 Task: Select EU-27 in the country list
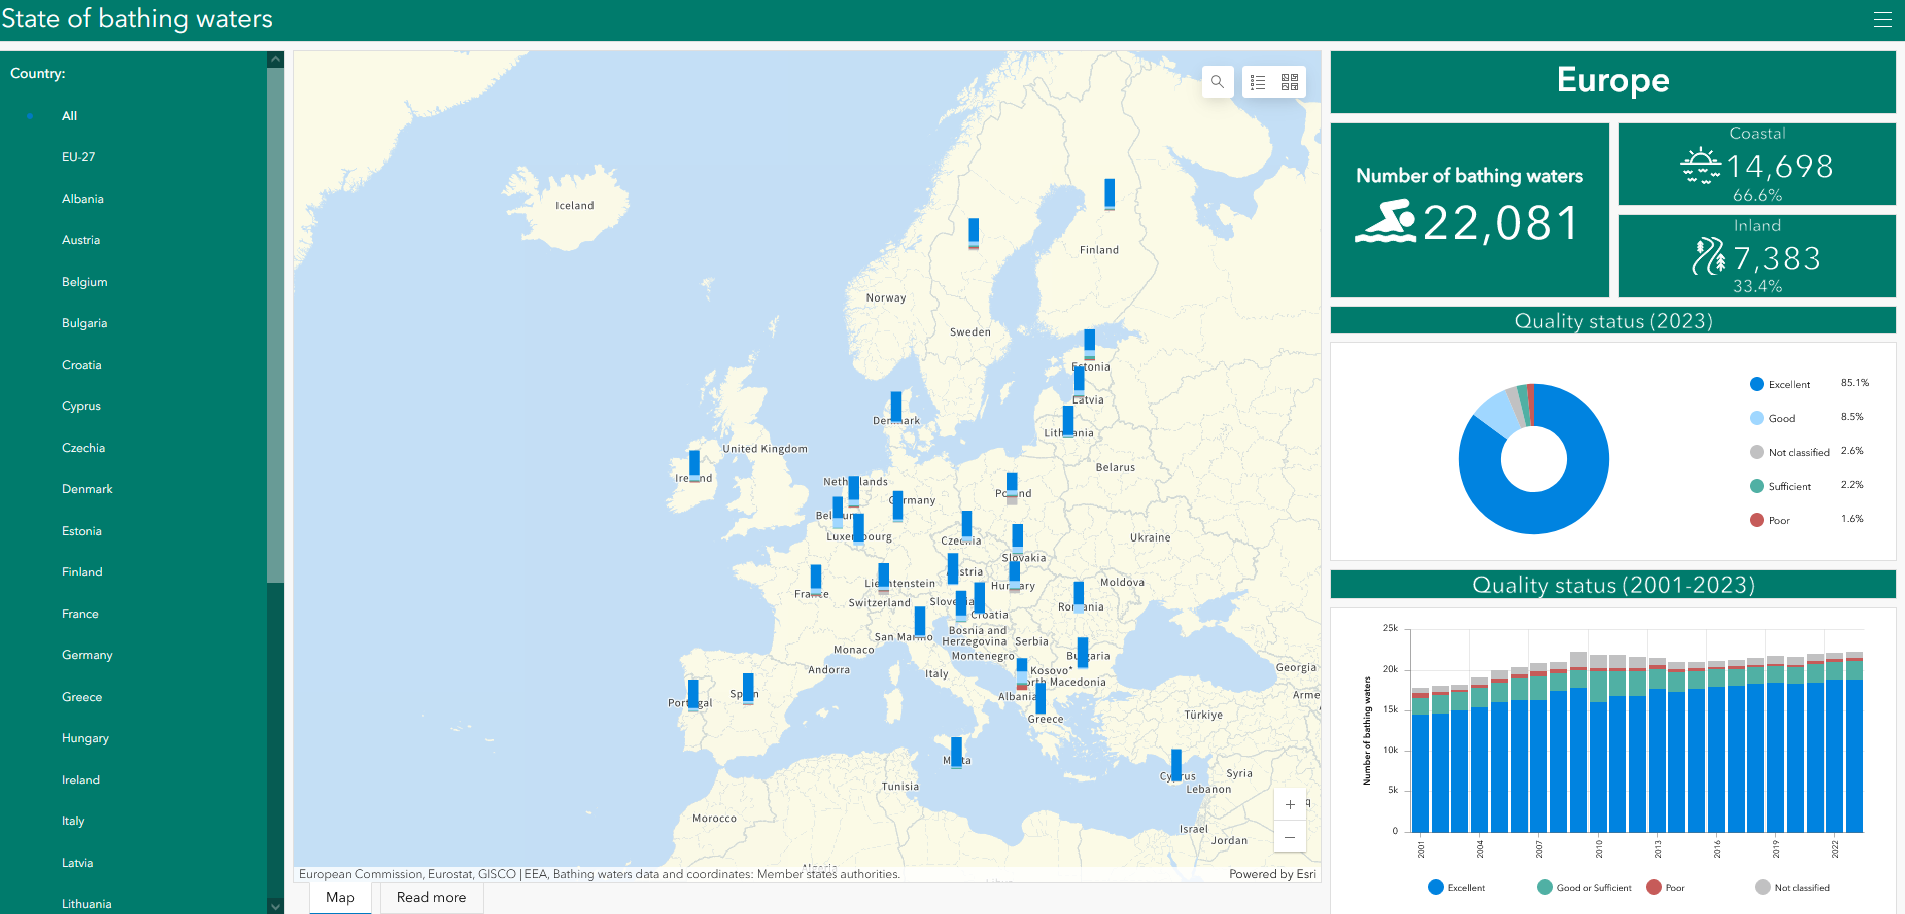[79, 157]
